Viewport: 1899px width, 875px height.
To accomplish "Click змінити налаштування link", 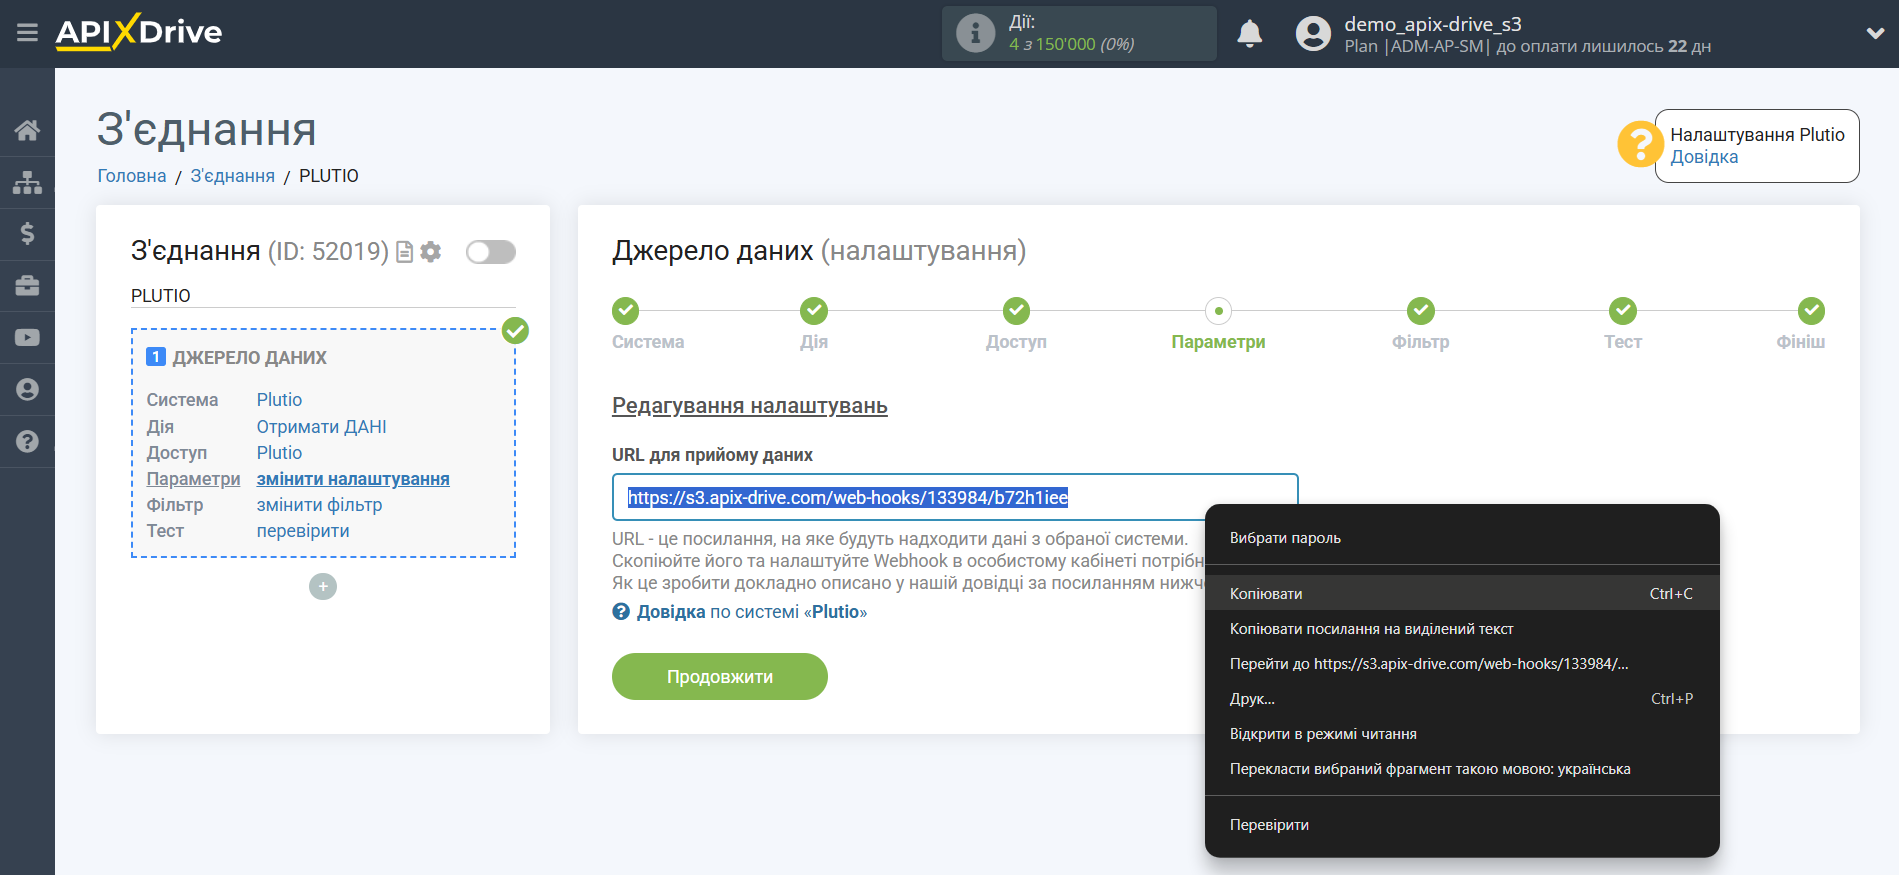I will pyautogui.click(x=353, y=479).
